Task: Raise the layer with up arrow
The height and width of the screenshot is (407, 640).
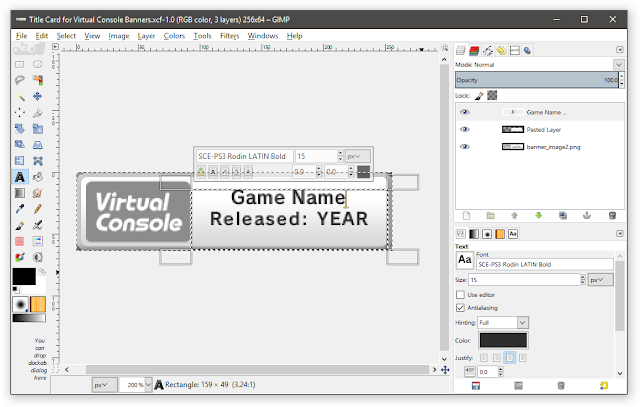Action: pyautogui.click(x=514, y=216)
